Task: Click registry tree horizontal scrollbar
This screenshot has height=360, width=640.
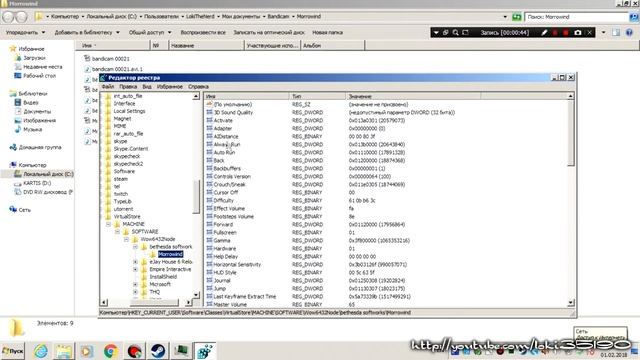Action: coord(154,302)
